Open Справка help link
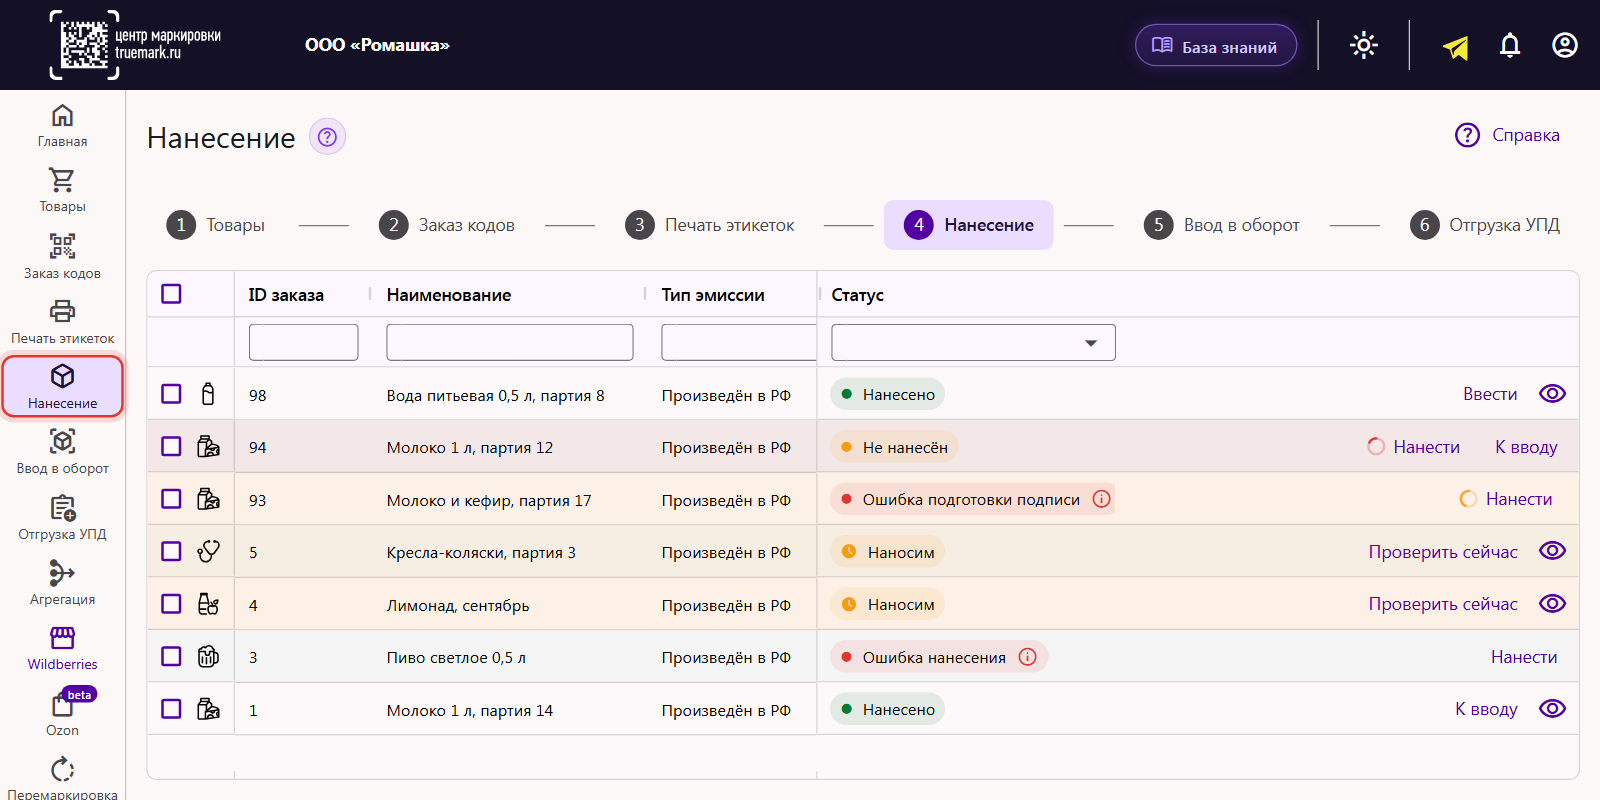 point(1507,135)
